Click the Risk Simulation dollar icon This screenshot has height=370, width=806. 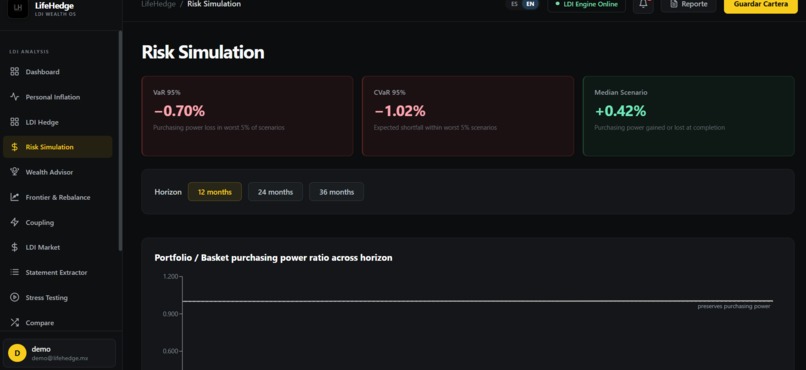pos(14,147)
